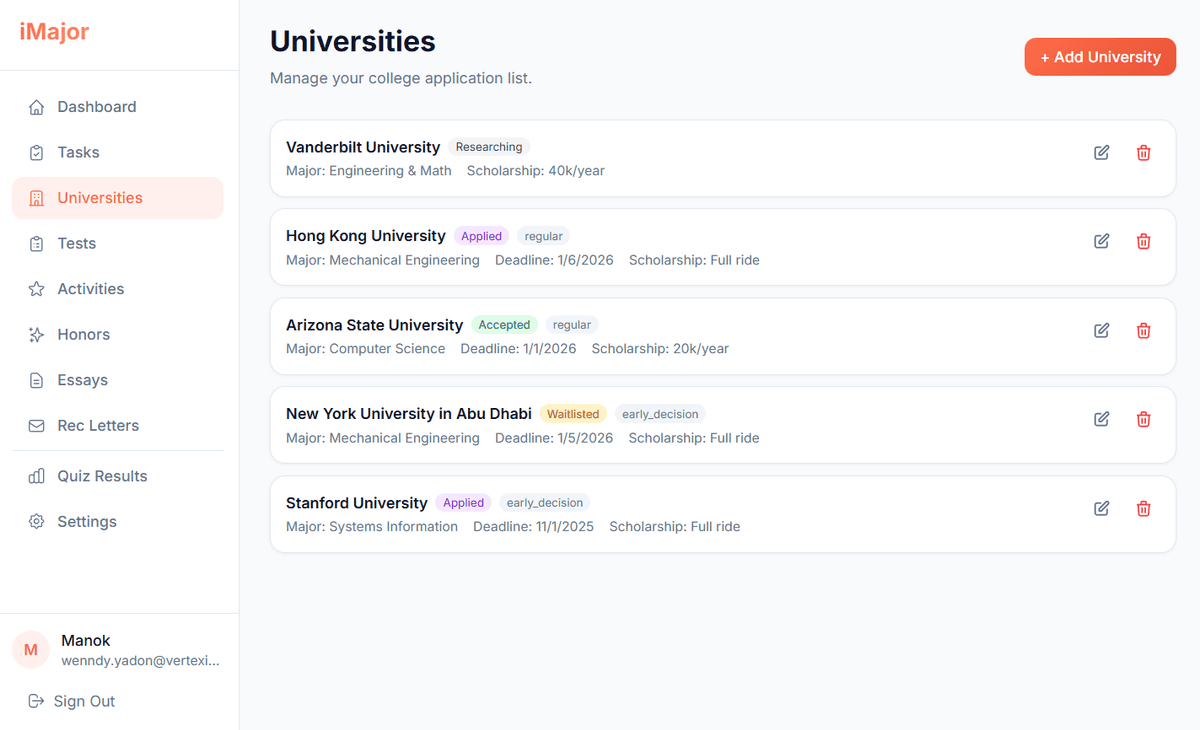This screenshot has height=730, width=1200.
Task: Edit the Hong Kong University entry
Action: coord(1101,241)
